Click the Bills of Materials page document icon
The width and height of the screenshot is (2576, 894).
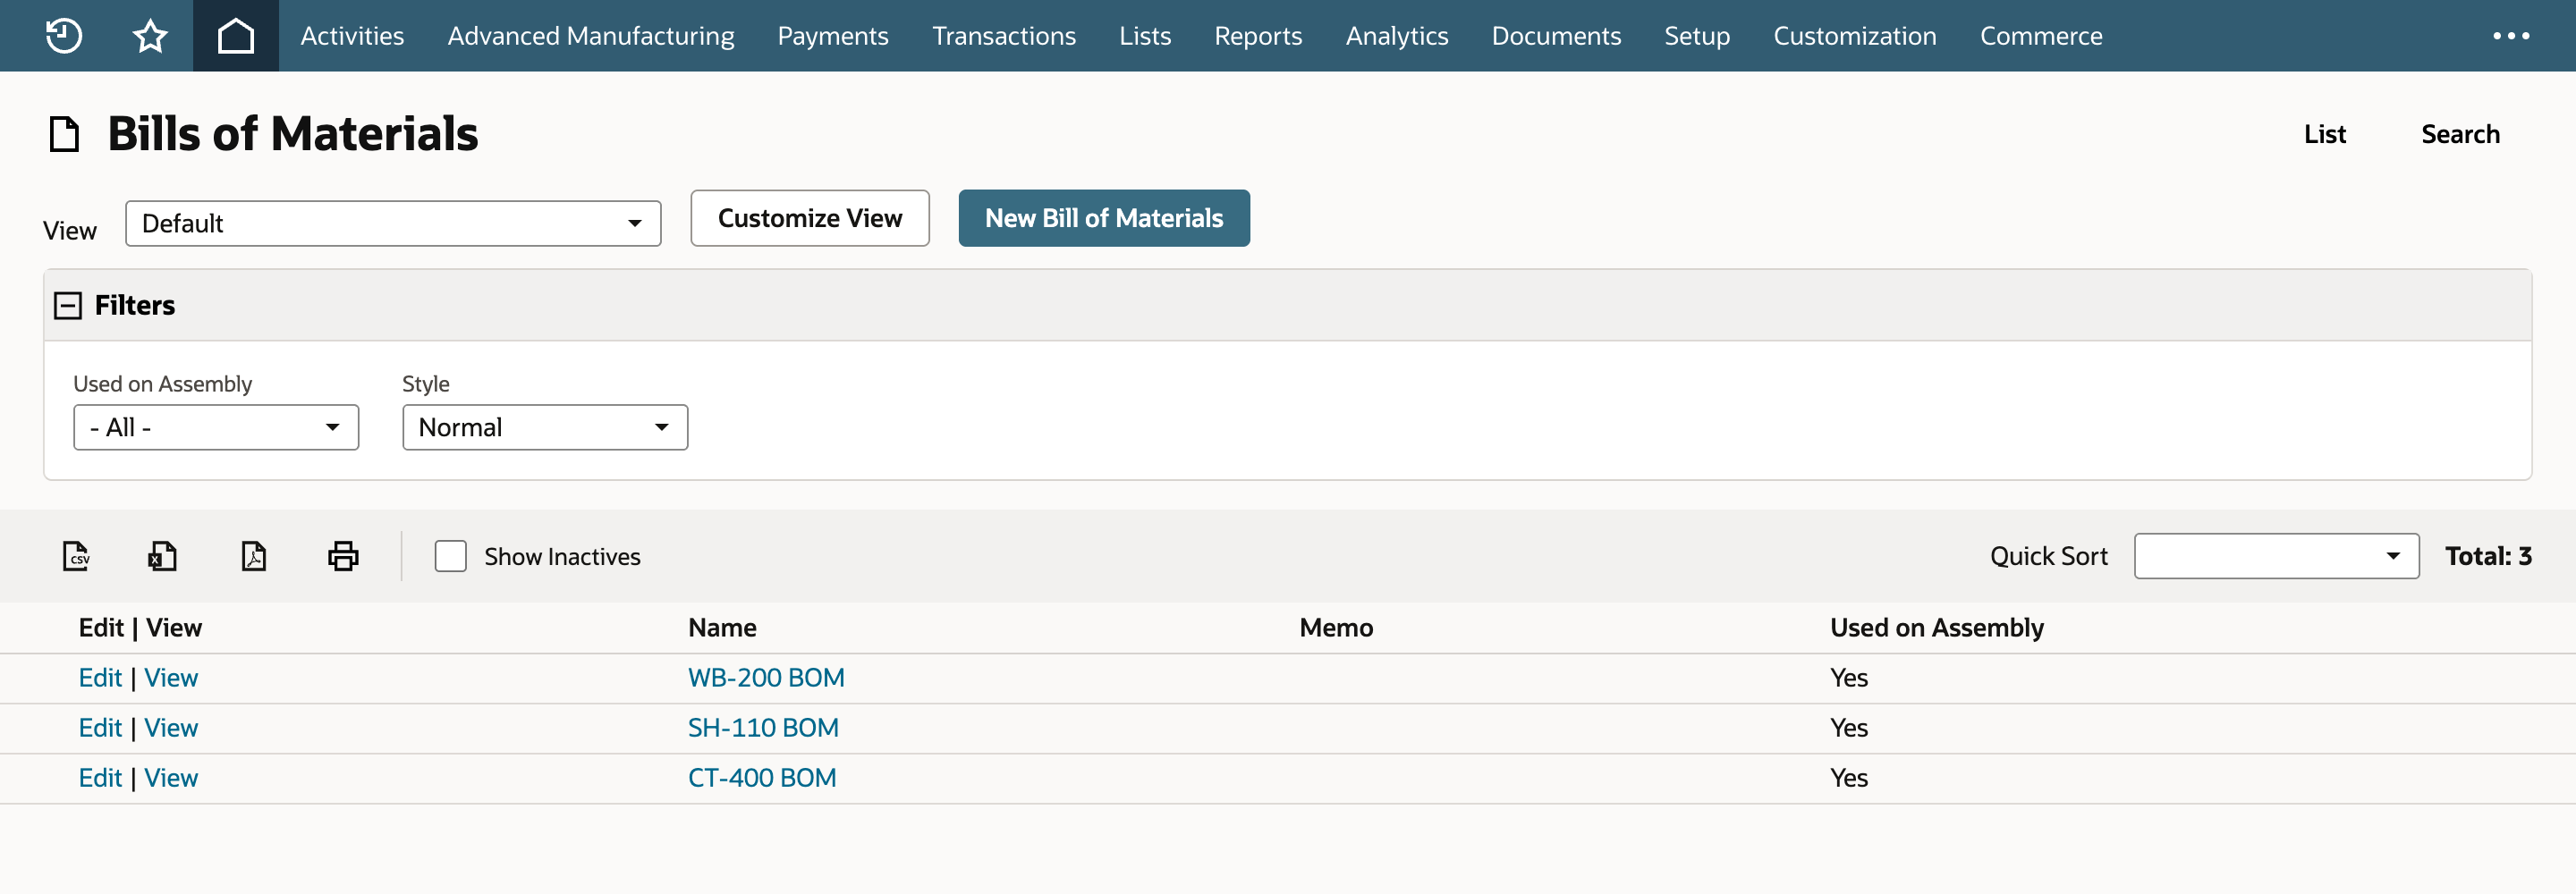pyautogui.click(x=64, y=134)
